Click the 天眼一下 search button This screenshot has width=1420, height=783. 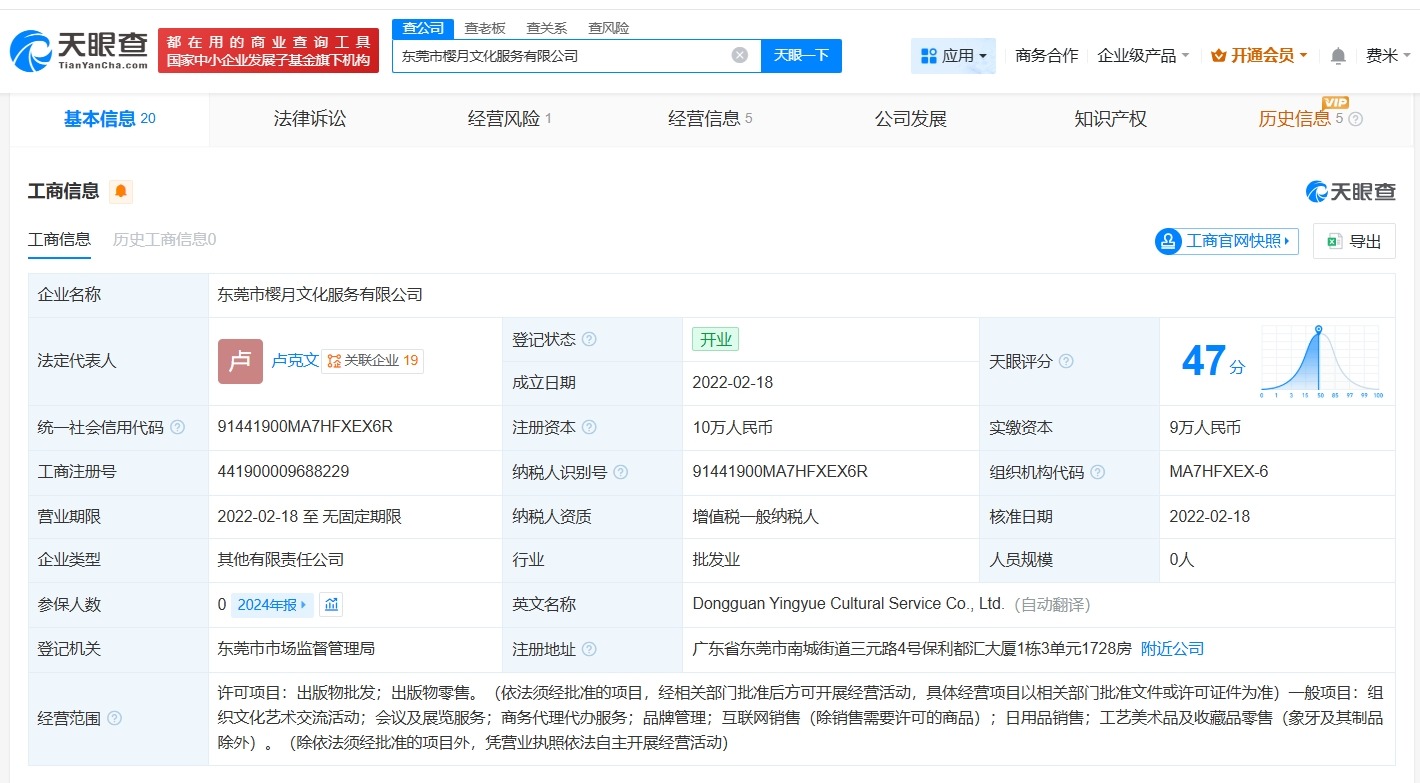tap(803, 55)
